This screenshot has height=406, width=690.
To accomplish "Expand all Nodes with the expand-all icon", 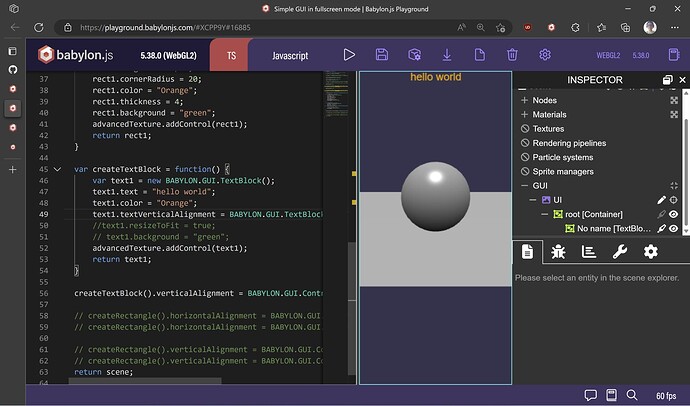I will click(x=674, y=100).
